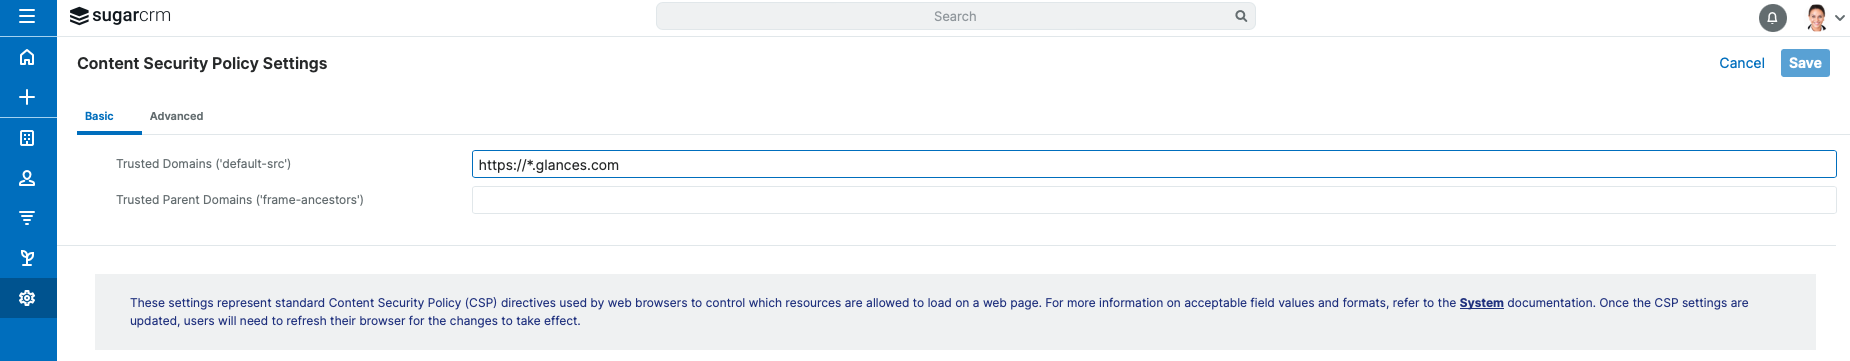The image size is (1850, 361).
Task: Switch to the Advanced tab
Action: pos(176,116)
